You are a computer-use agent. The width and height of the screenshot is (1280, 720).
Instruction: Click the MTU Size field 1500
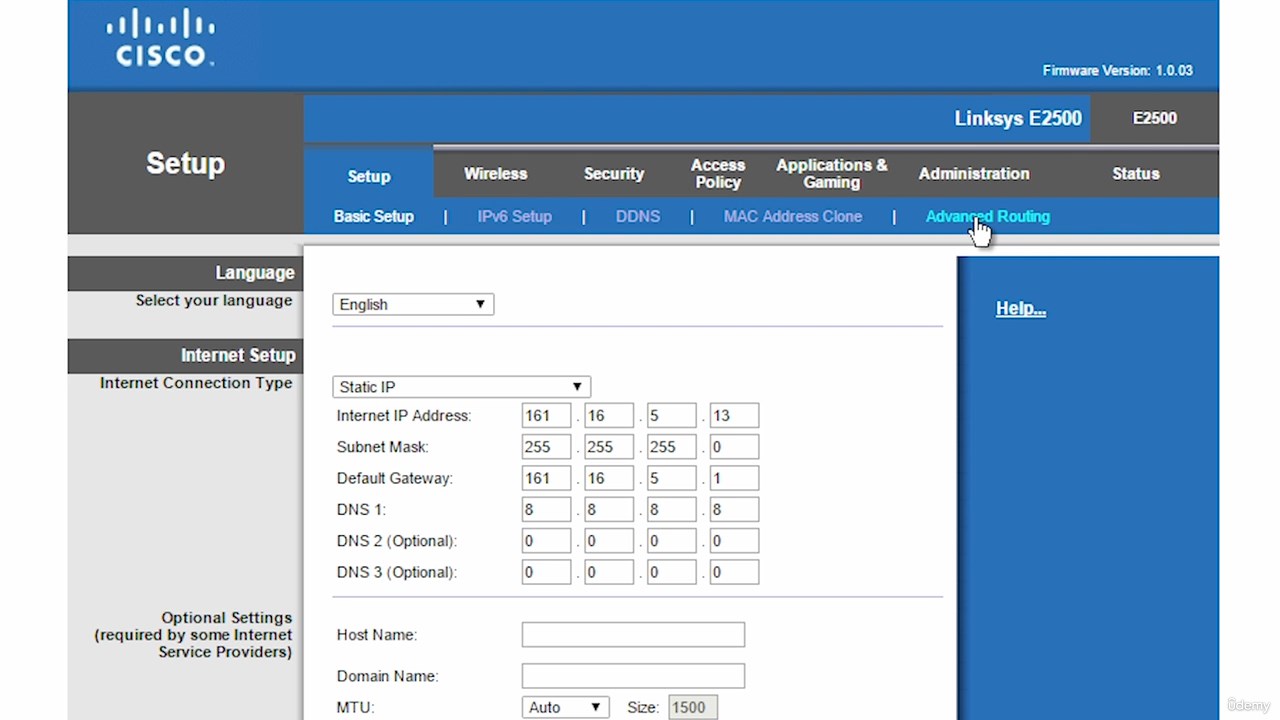tap(692, 707)
